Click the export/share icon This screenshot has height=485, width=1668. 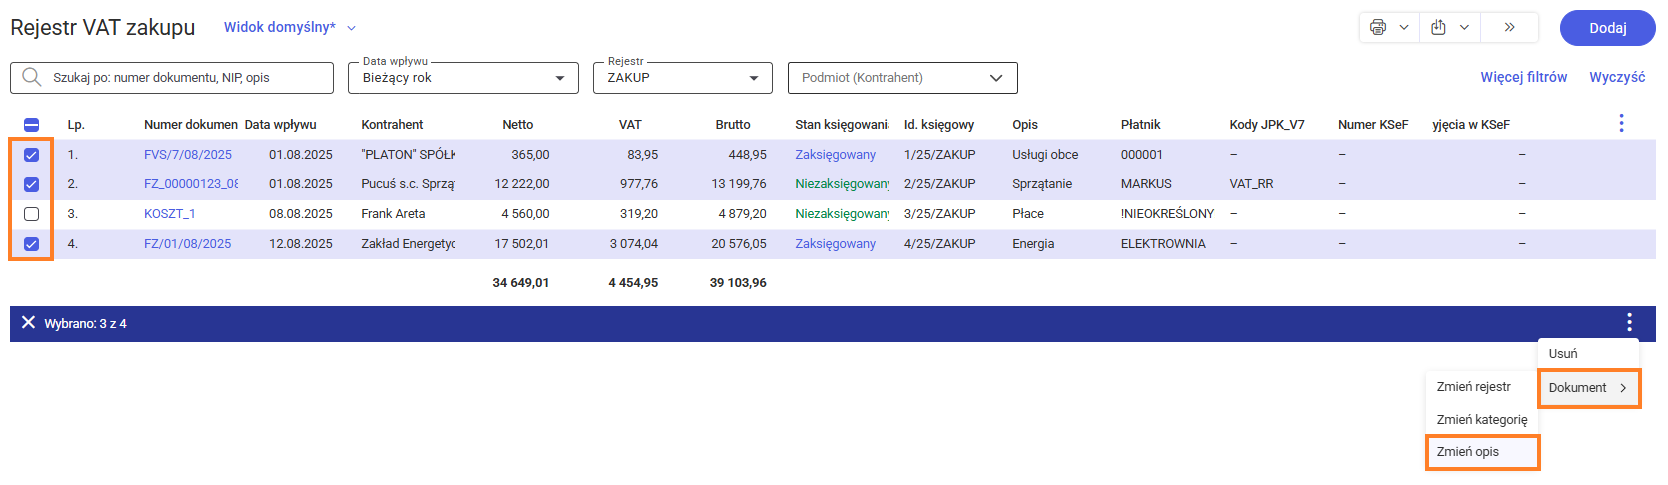pos(1438,28)
